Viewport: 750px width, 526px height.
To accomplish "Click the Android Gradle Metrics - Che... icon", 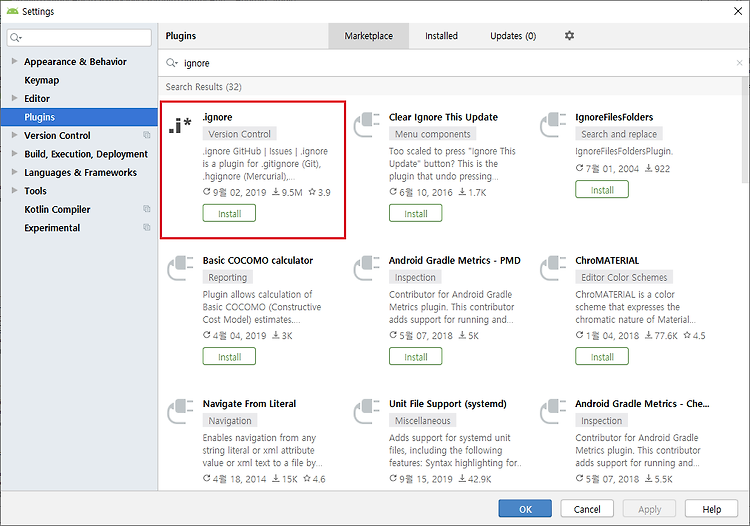I will click(x=553, y=411).
